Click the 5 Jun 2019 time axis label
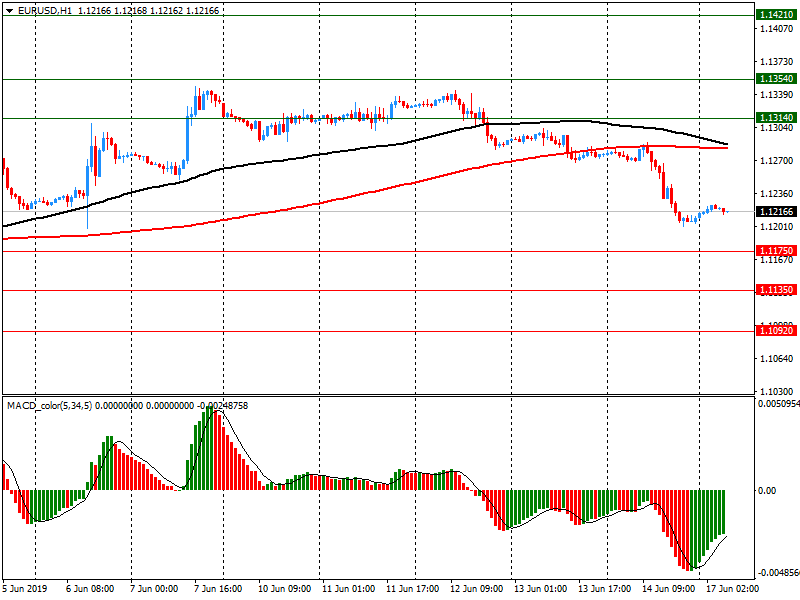 click(x=25, y=589)
